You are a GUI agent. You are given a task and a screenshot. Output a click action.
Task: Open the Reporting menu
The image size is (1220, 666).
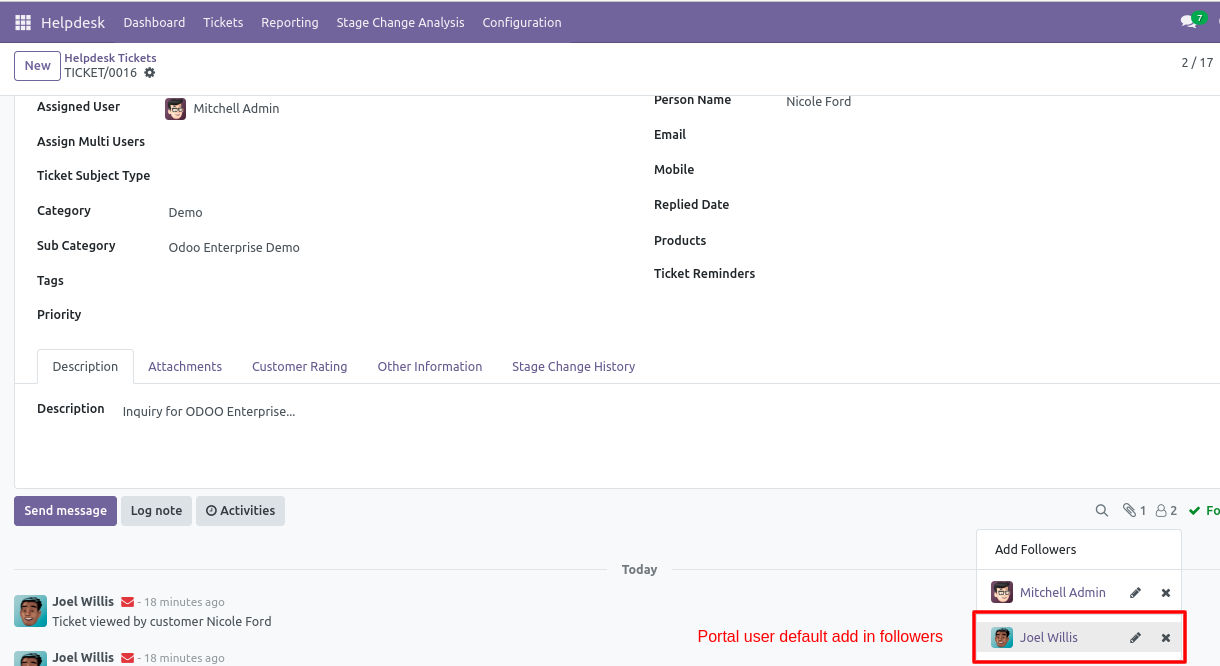(290, 22)
